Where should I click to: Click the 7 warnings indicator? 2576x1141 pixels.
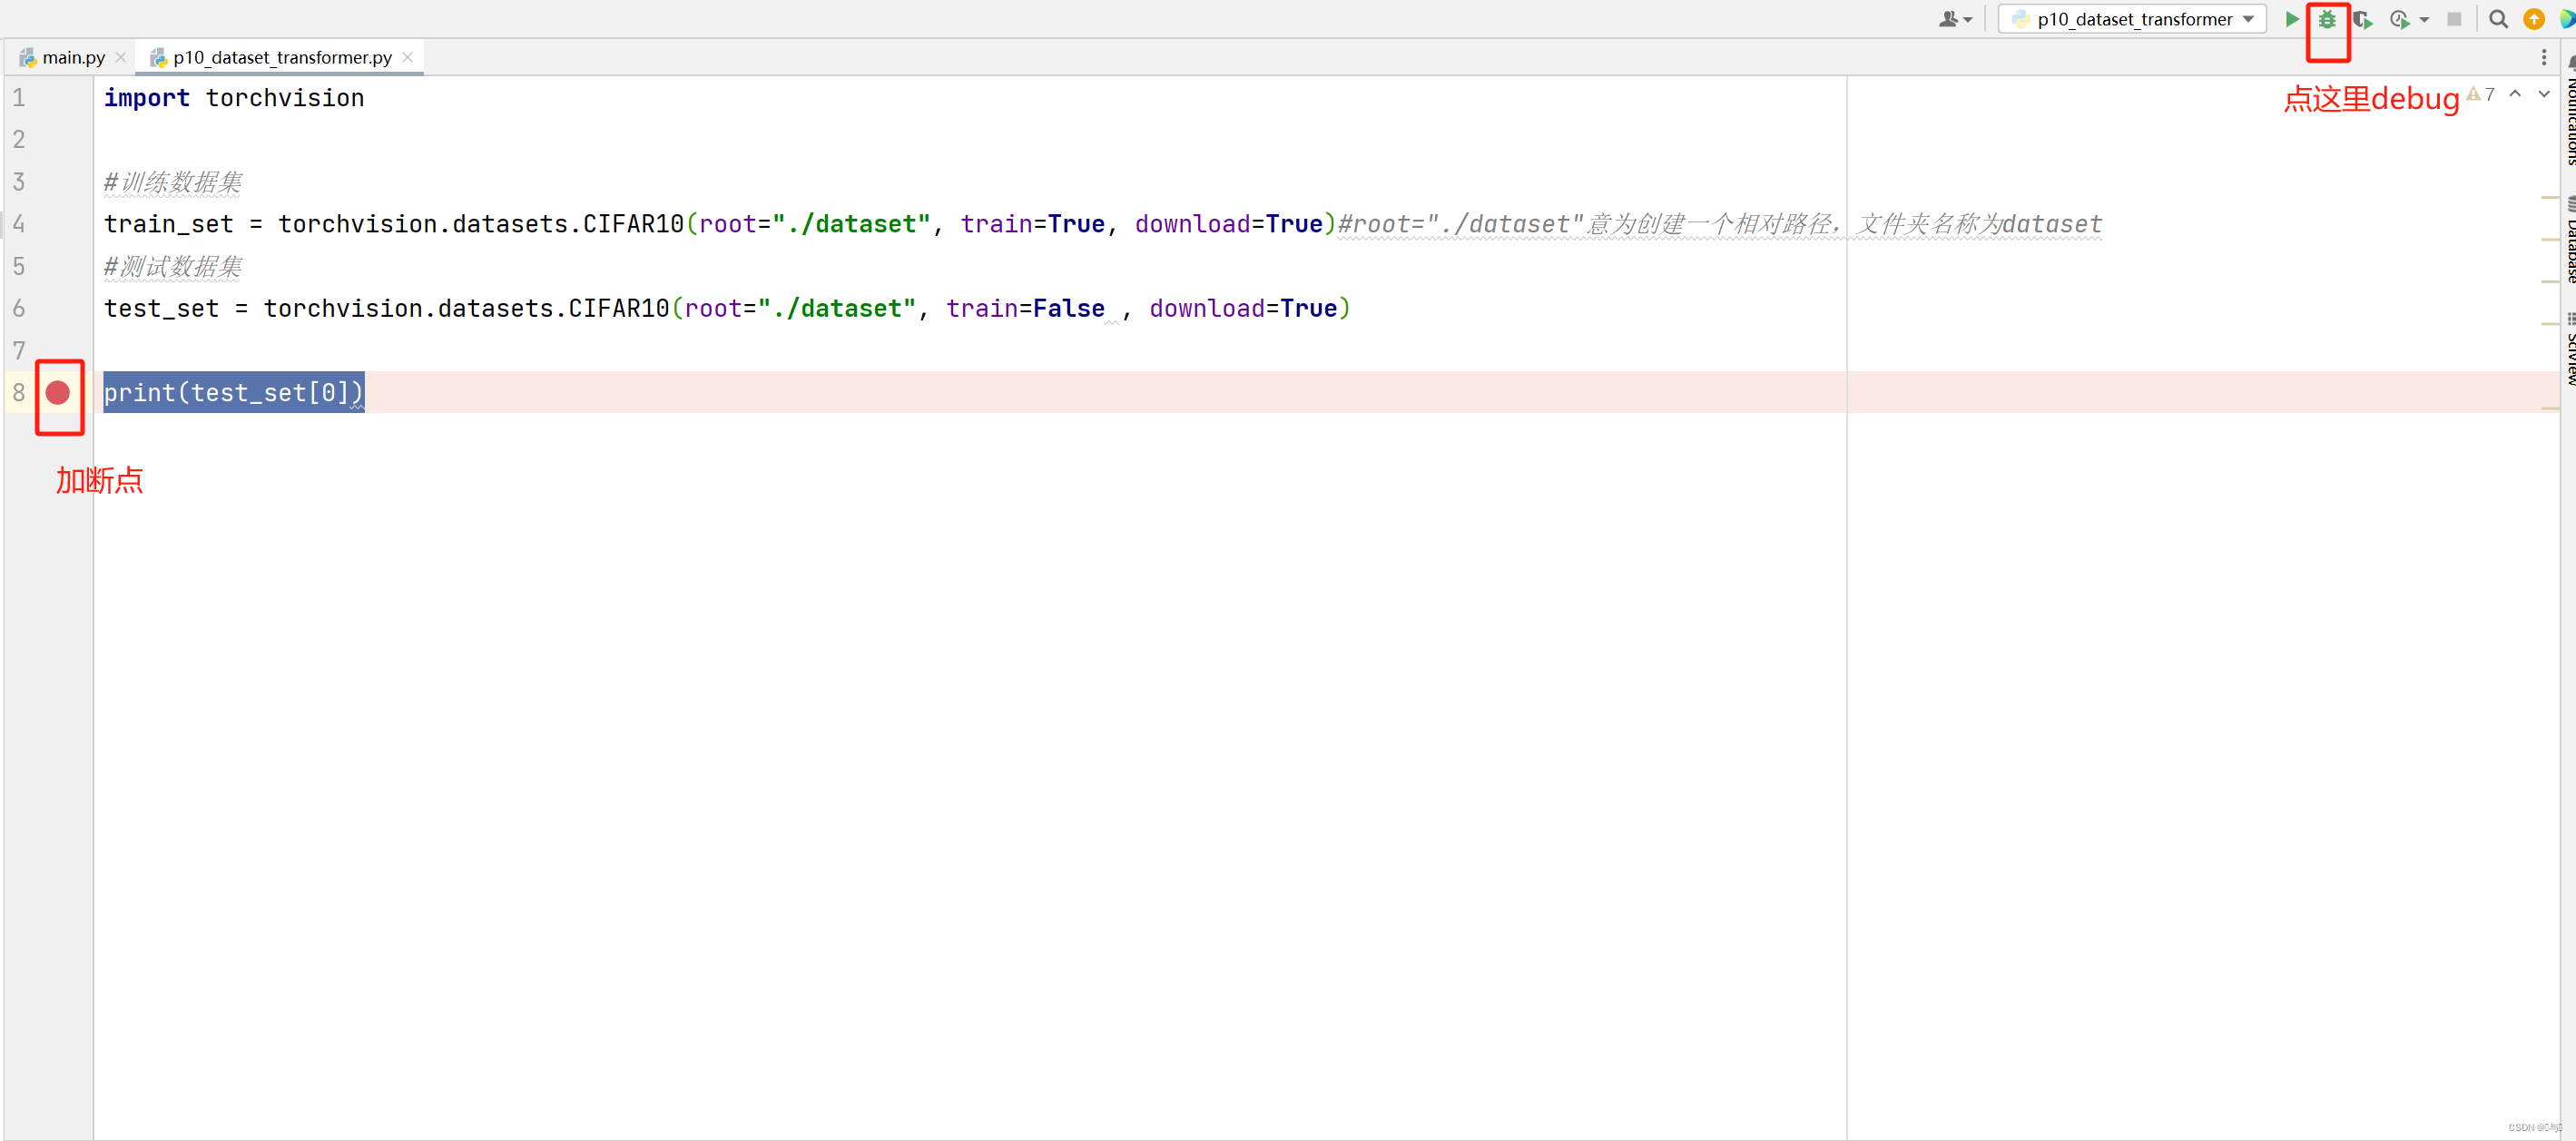point(2481,94)
